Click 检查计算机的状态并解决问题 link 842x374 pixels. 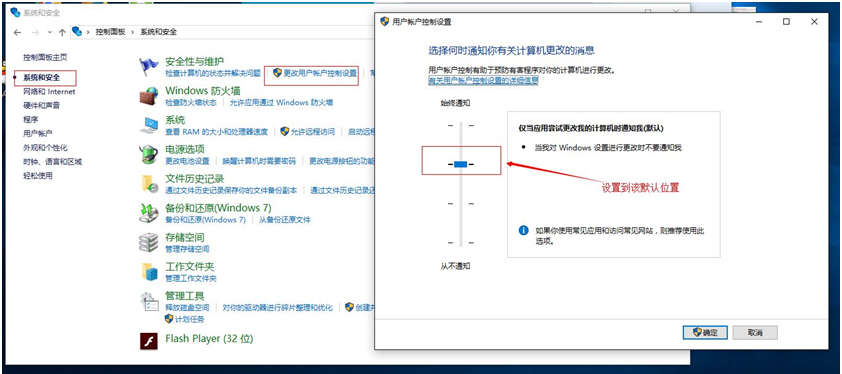213,73
